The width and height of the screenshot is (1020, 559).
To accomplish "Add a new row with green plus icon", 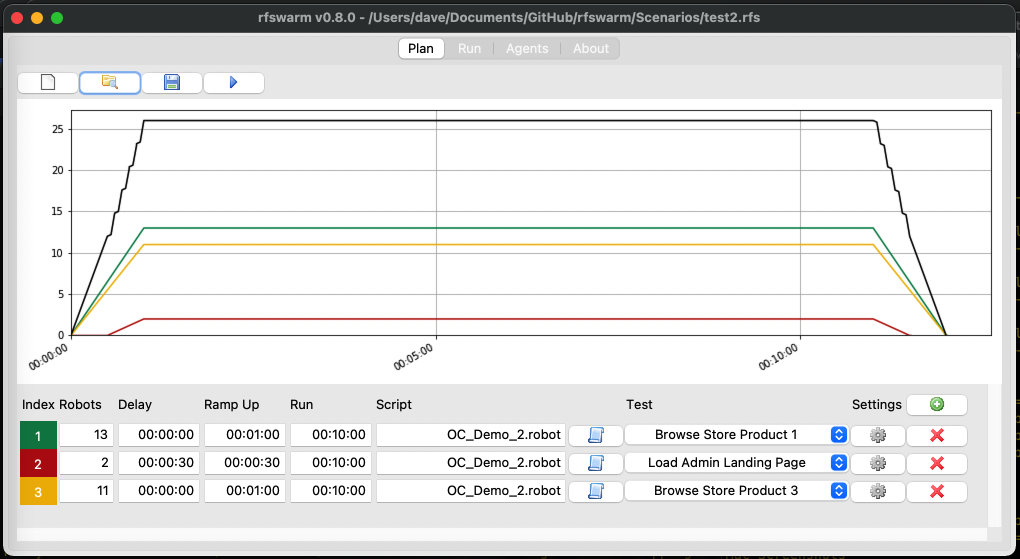I will point(937,404).
